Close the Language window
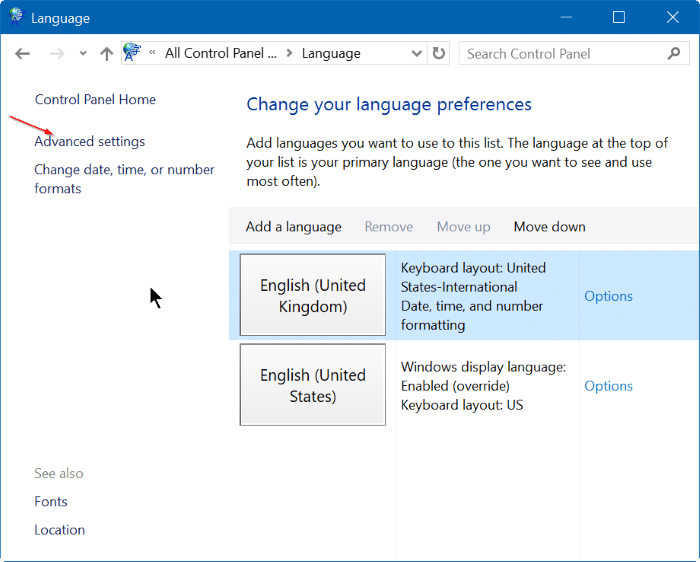The height and width of the screenshot is (562, 700). (672, 17)
